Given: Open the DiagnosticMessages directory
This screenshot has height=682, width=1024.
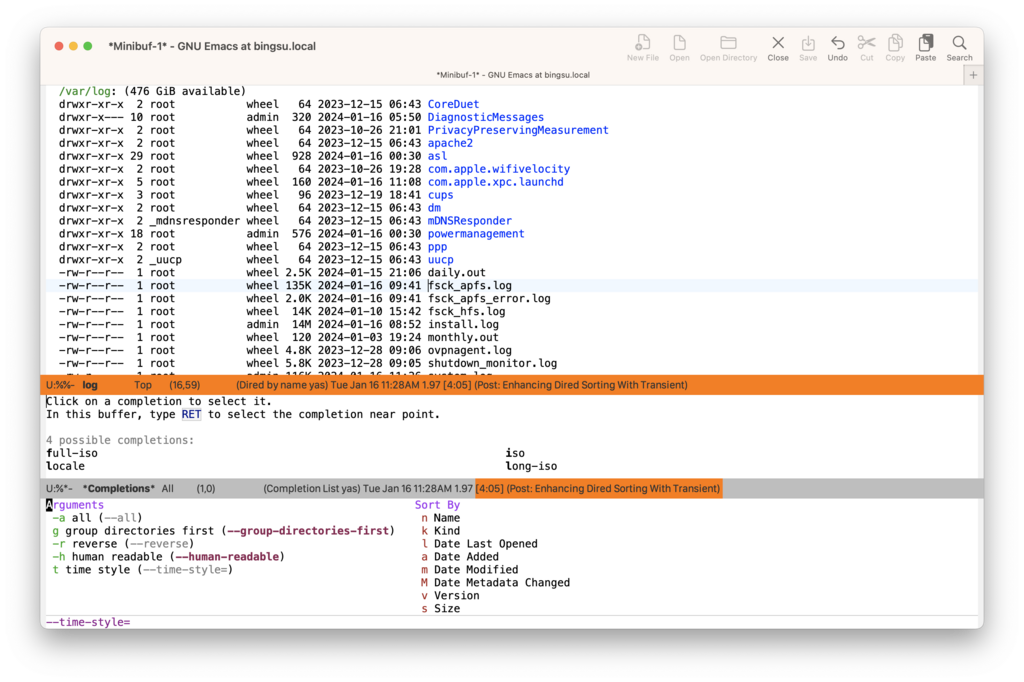Looking at the screenshot, I should coord(486,118).
